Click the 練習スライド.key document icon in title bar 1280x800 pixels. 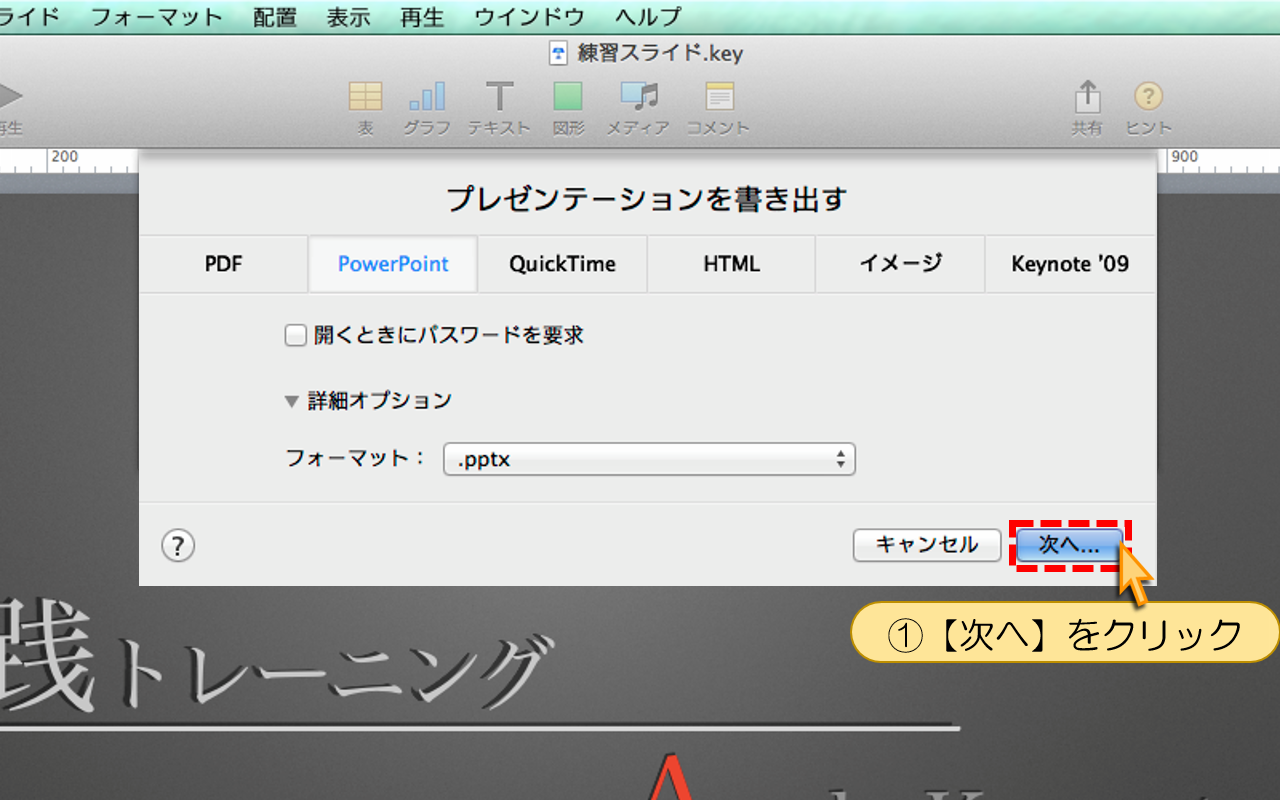pyautogui.click(x=559, y=54)
